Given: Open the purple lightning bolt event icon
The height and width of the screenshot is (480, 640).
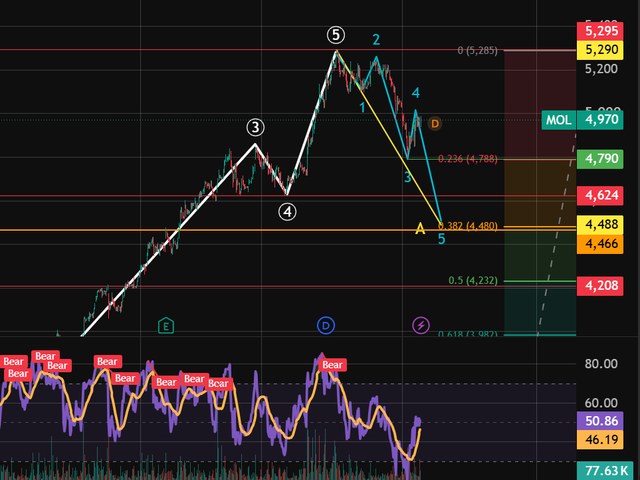Looking at the screenshot, I should (421, 325).
